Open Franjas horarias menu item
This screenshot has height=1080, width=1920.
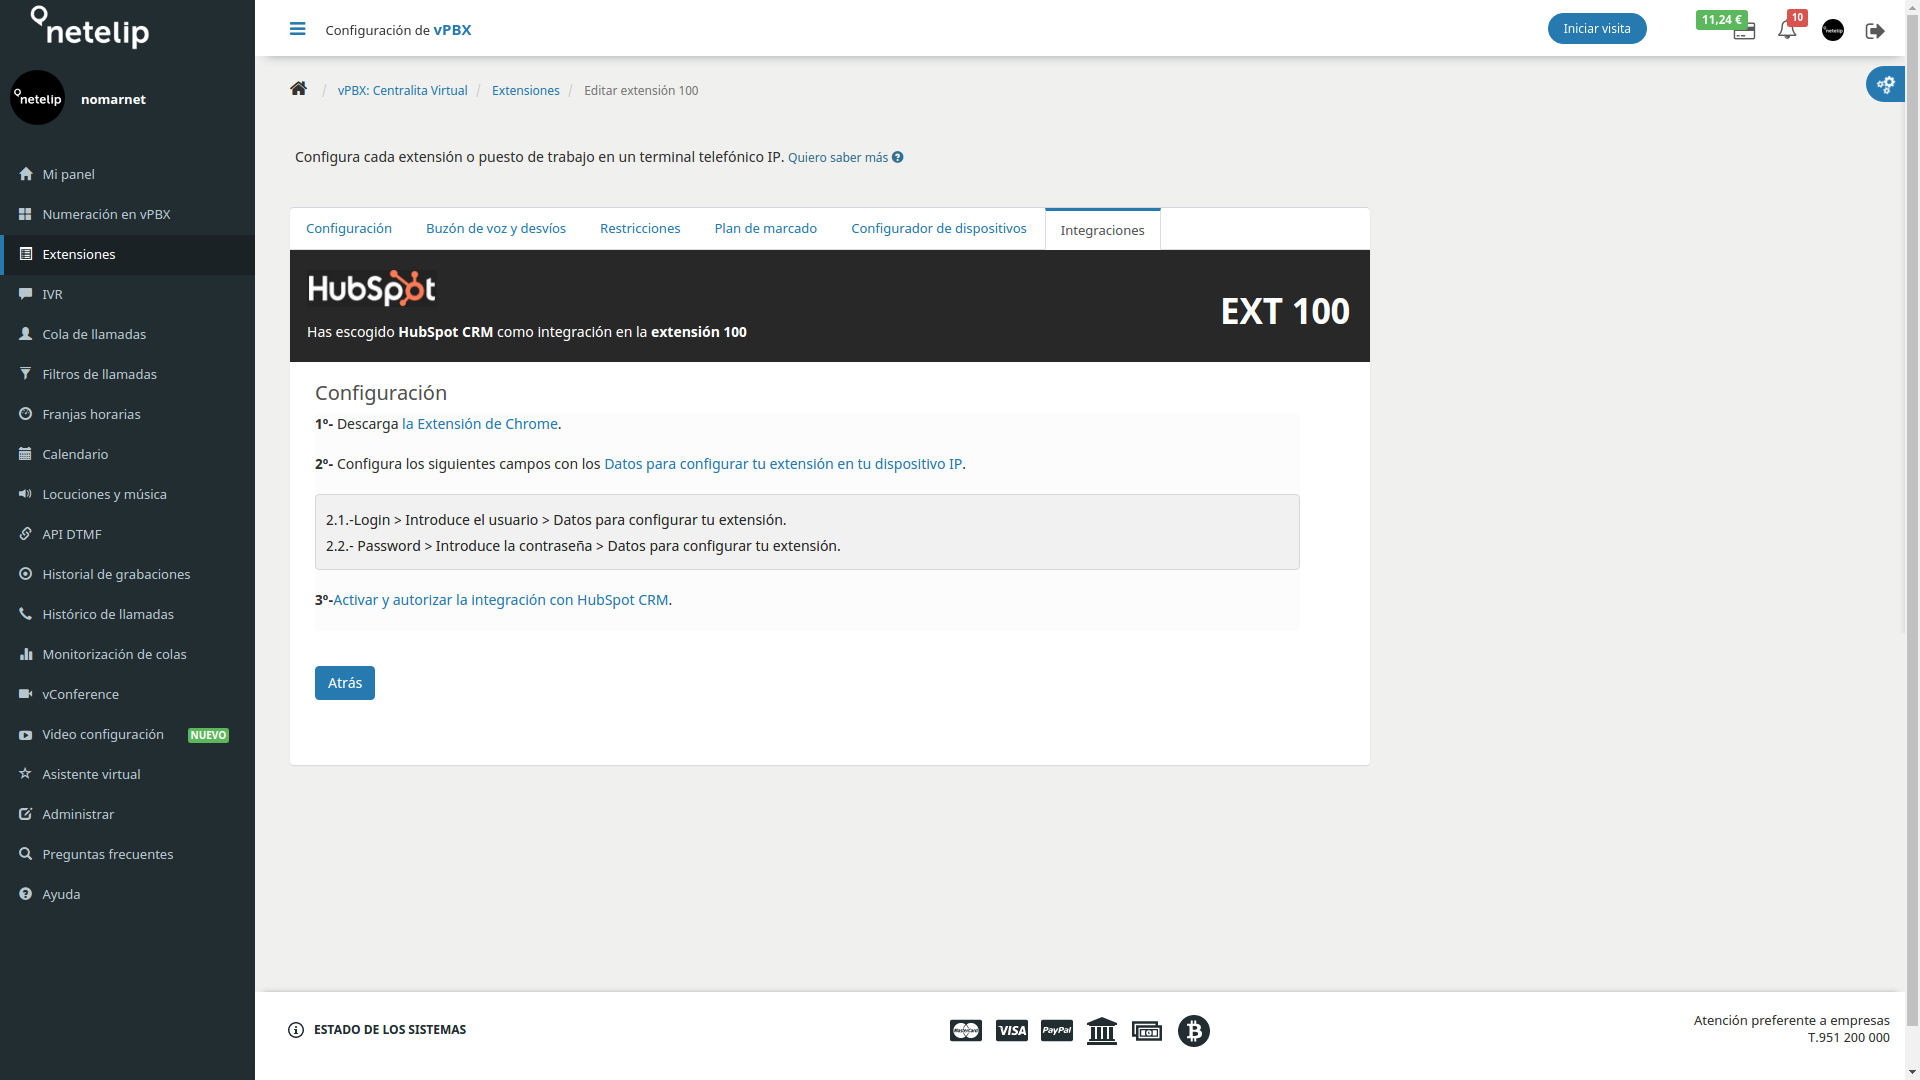(x=128, y=414)
